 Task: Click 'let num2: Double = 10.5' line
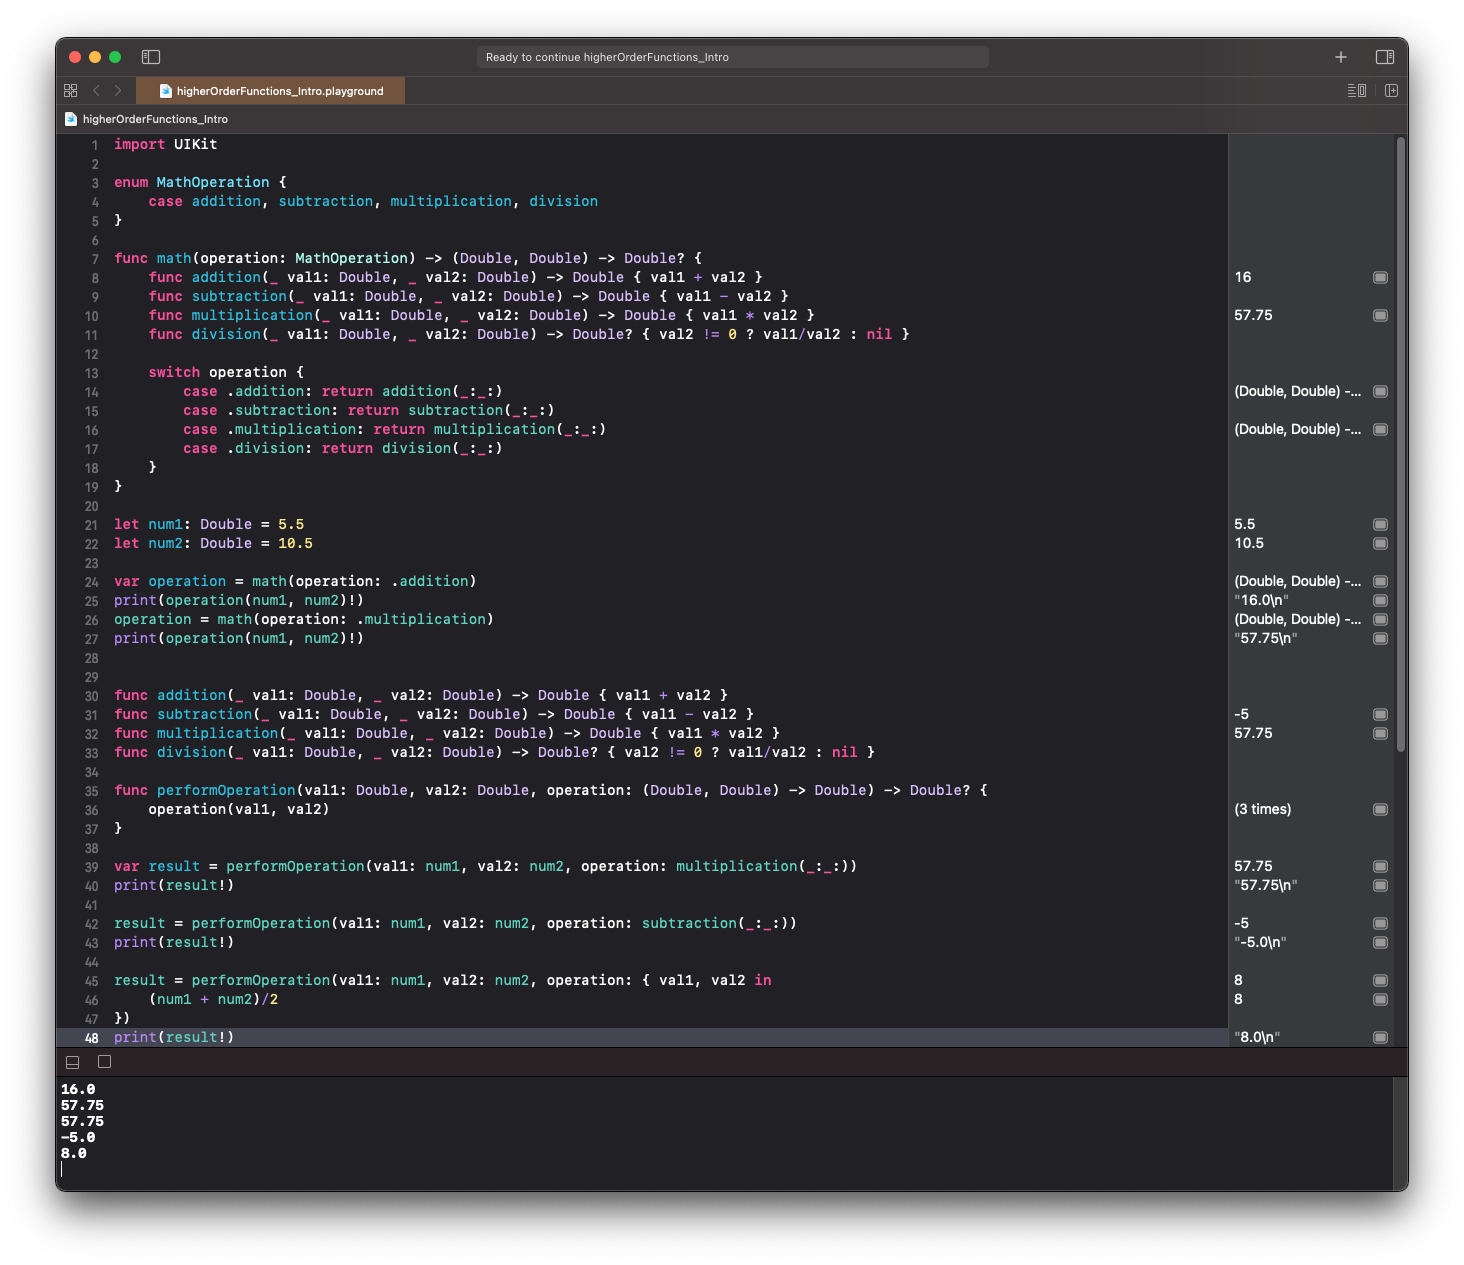[x=213, y=543]
